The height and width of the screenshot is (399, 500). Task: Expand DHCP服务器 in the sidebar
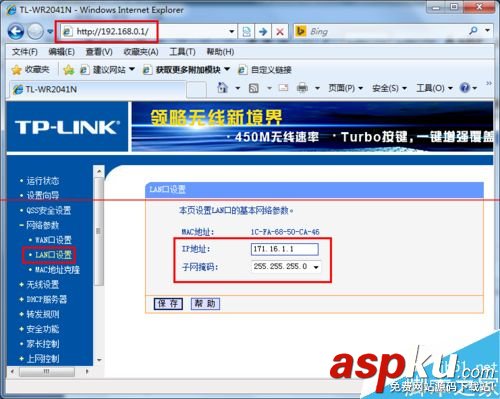(47, 299)
